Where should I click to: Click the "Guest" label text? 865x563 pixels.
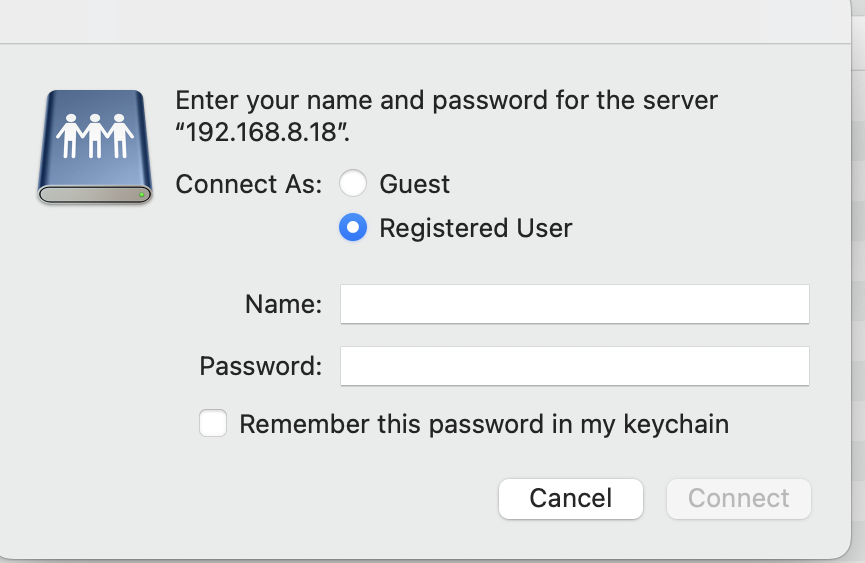(x=414, y=184)
